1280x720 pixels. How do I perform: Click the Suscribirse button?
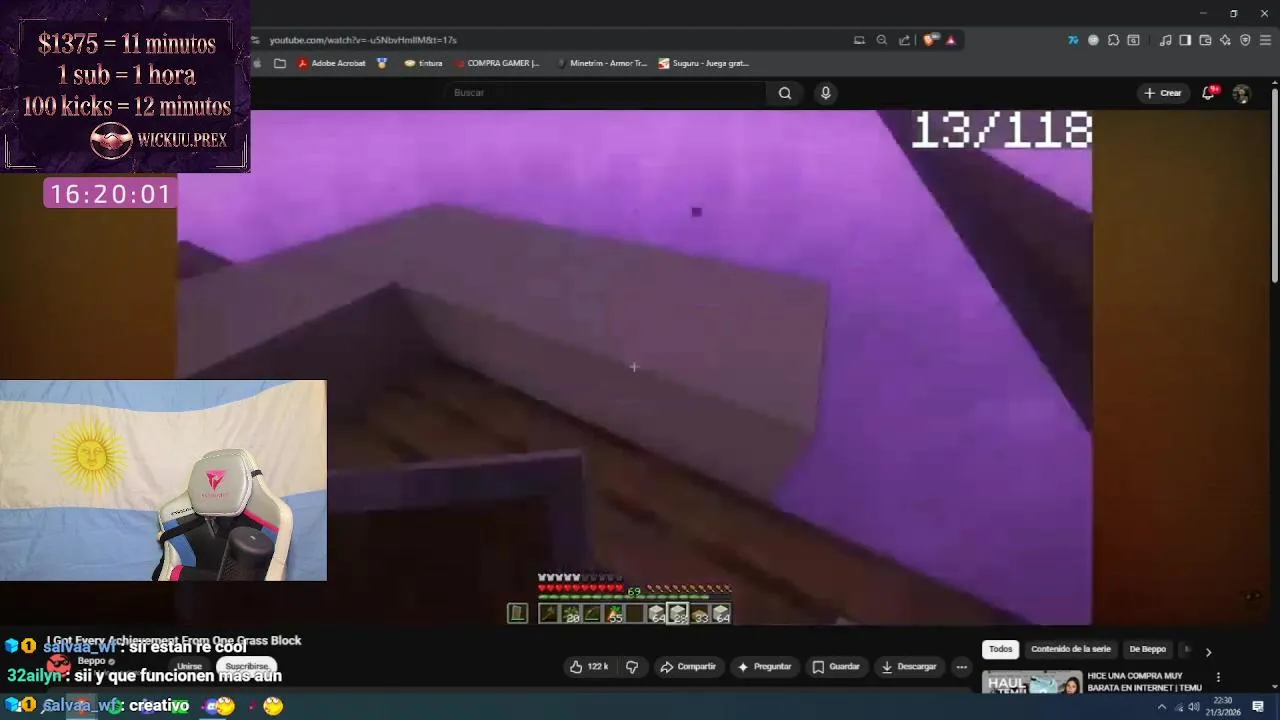coord(247,666)
